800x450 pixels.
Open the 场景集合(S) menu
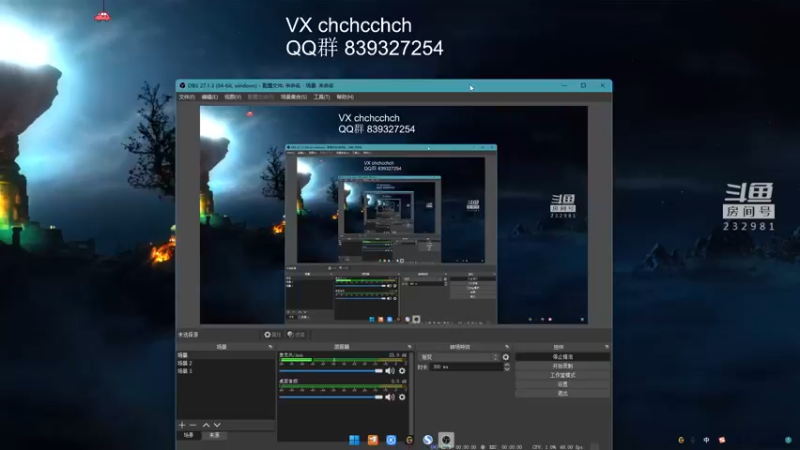pyautogui.click(x=294, y=97)
